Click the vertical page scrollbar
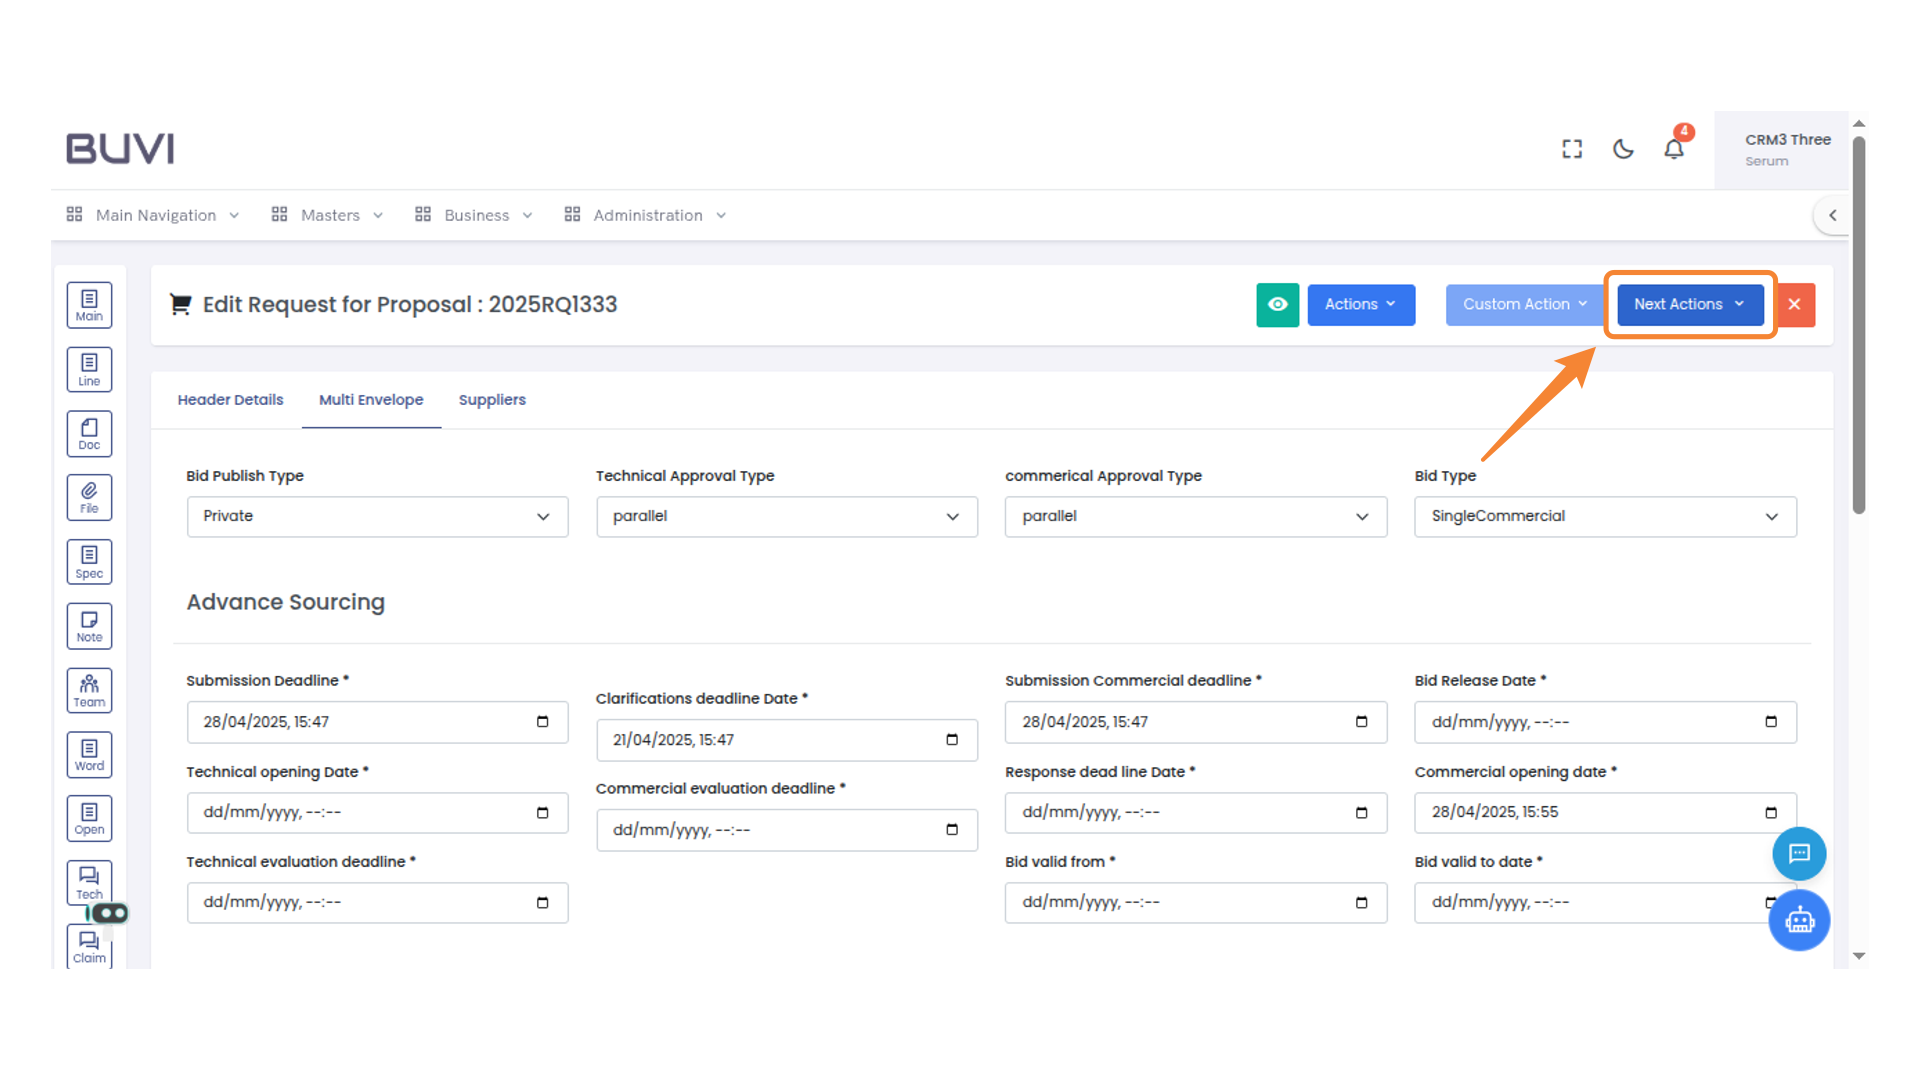The image size is (1920, 1080). tap(1859, 325)
